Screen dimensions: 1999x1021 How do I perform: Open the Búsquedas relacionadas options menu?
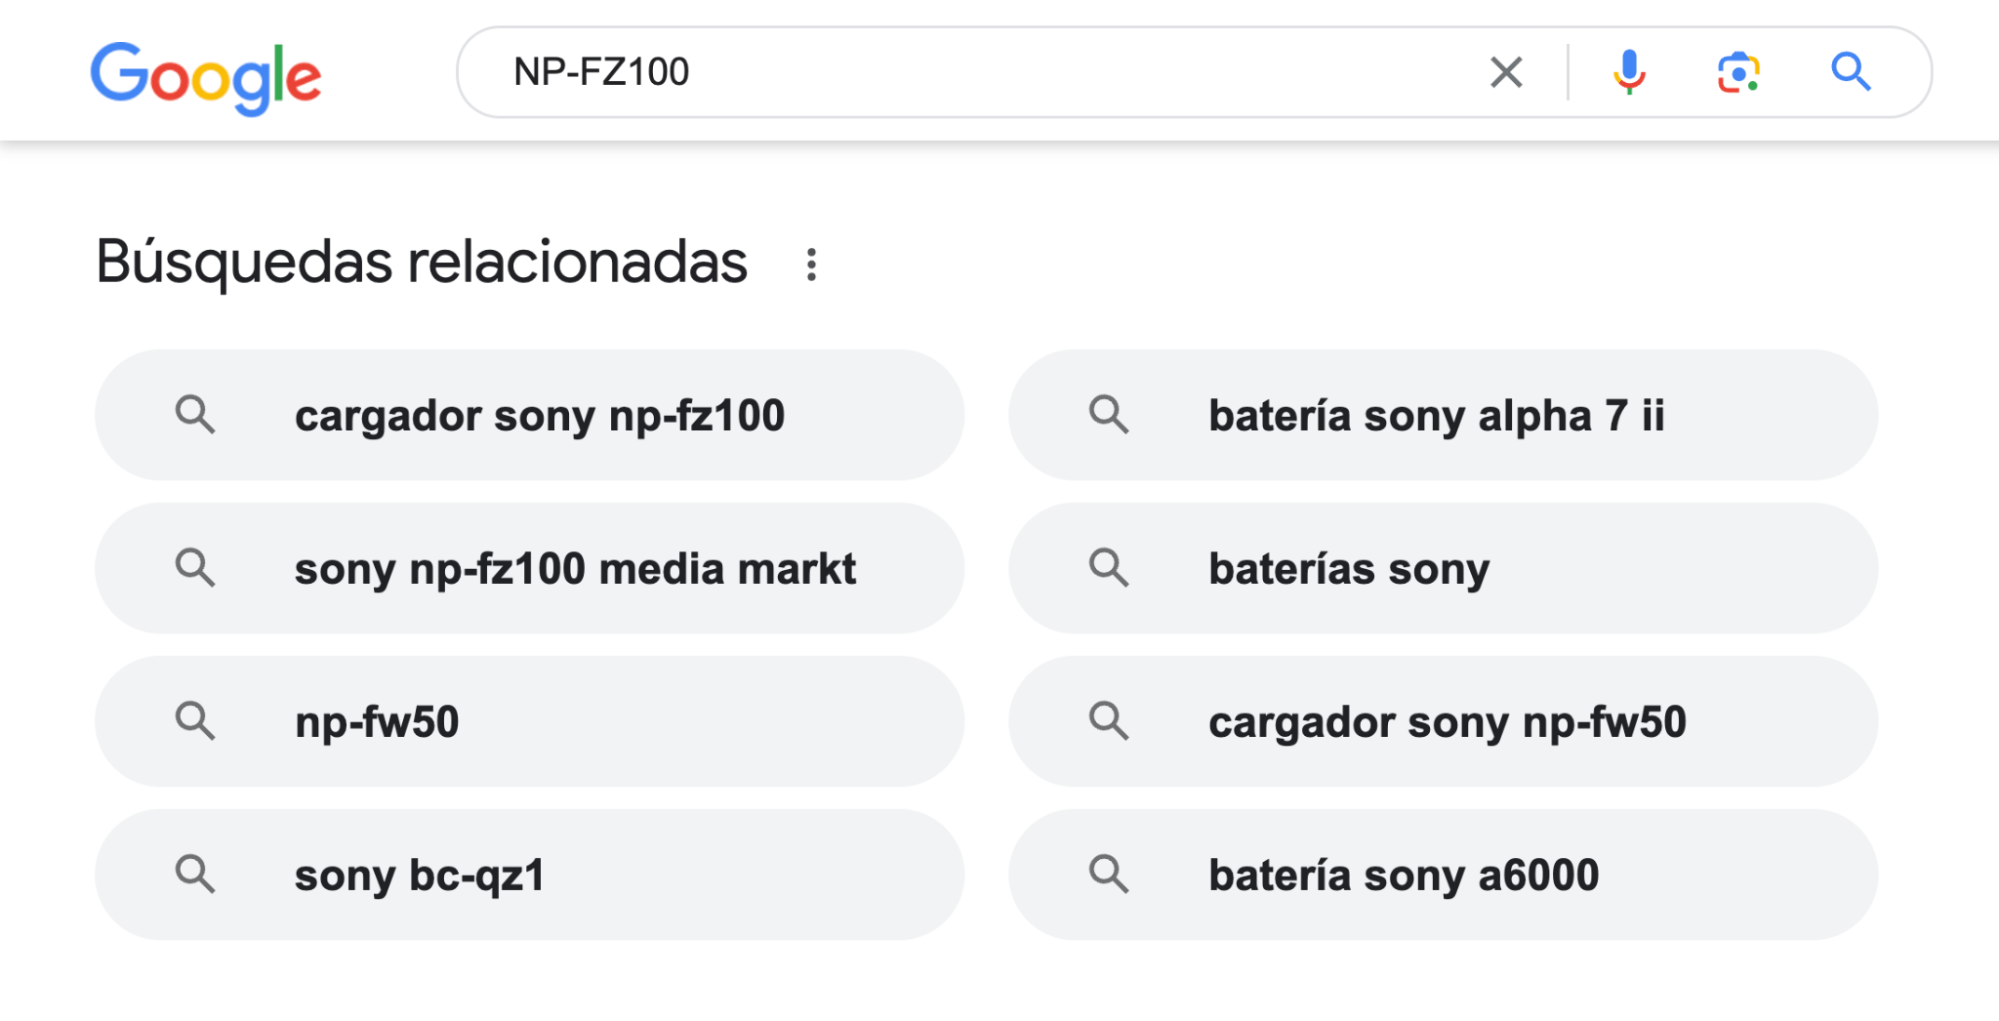(x=811, y=262)
